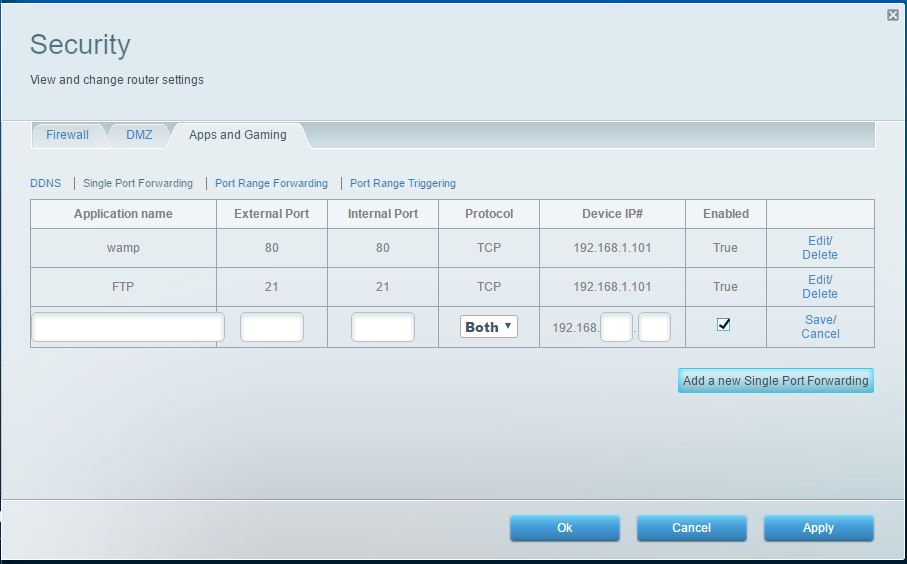The height and width of the screenshot is (564, 907).
Task: Select the Apps and Gaming tab
Action: click(x=238, y=135)
